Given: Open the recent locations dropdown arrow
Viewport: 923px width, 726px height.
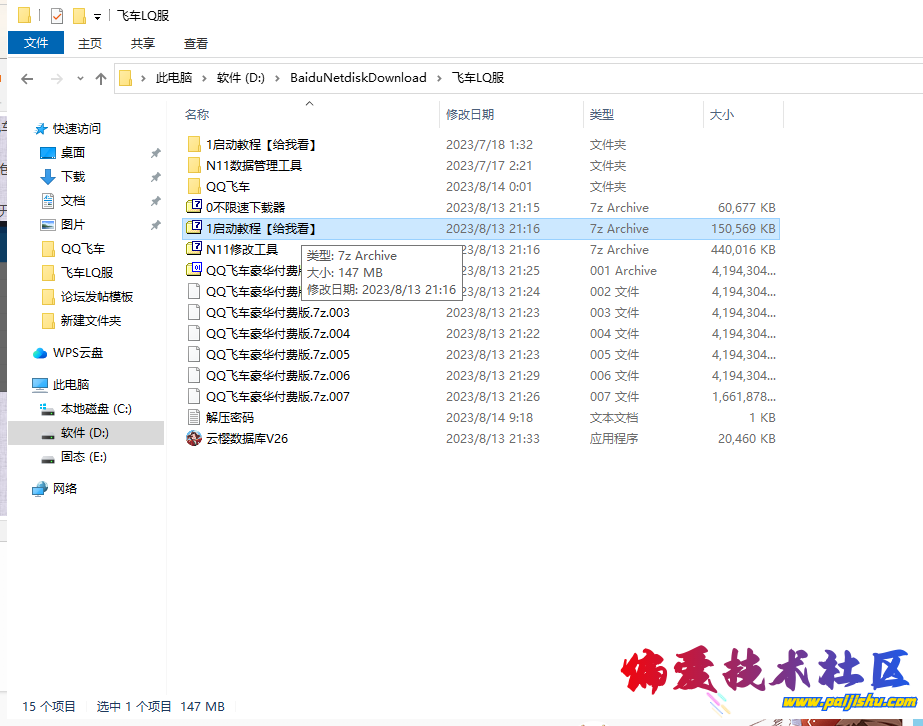Looking at the screenshot, I should coord(80,78).
